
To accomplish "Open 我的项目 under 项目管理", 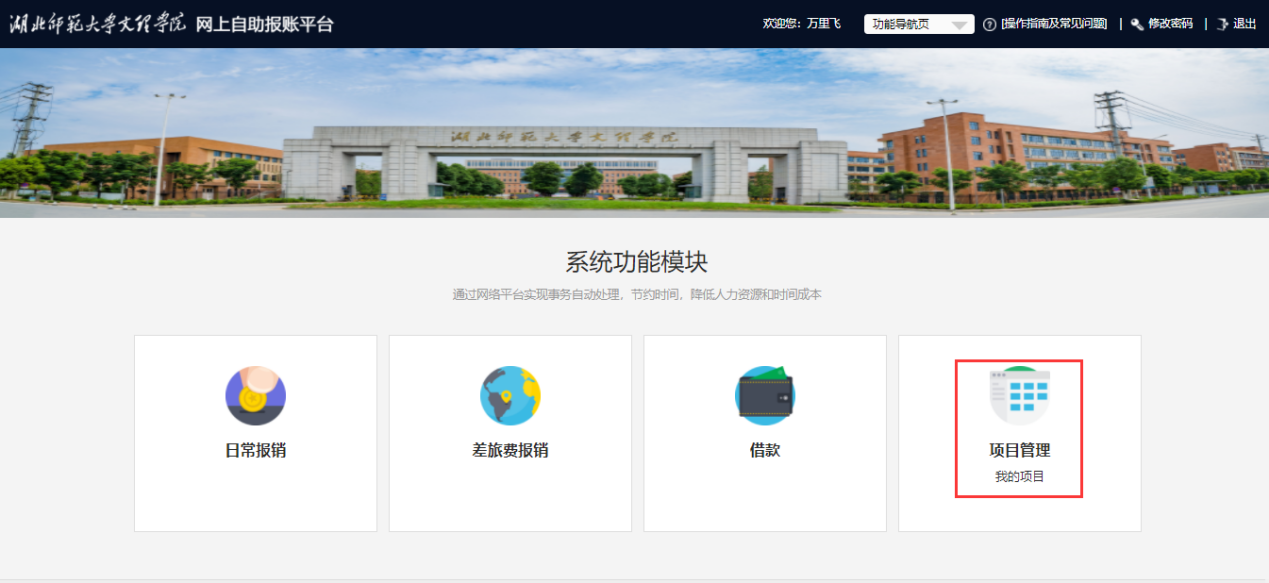I will [x=1019, y=477].
